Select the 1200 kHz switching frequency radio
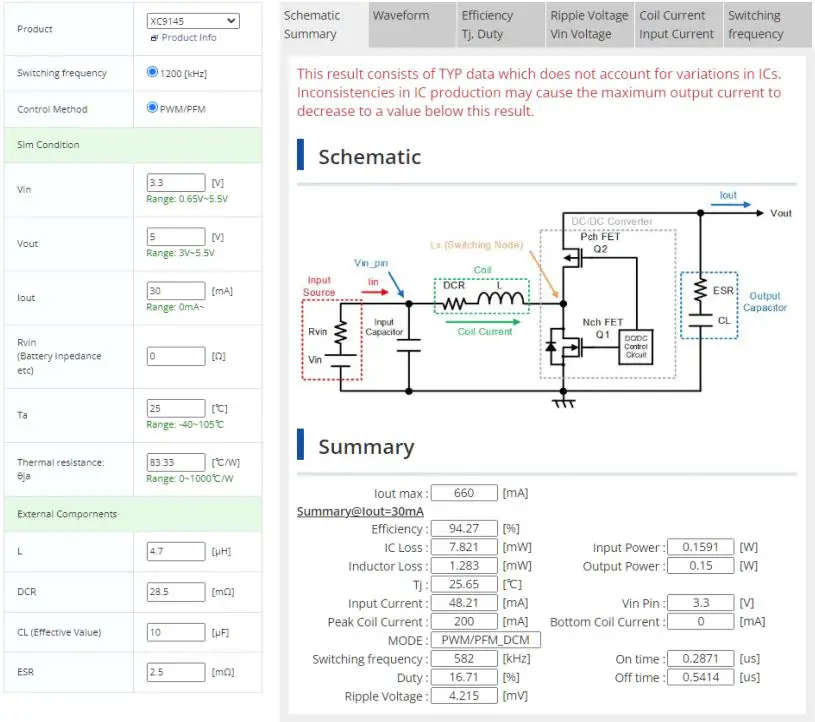Image resolution: width=815 pixels, height=722 pixels. coord(152,72)
